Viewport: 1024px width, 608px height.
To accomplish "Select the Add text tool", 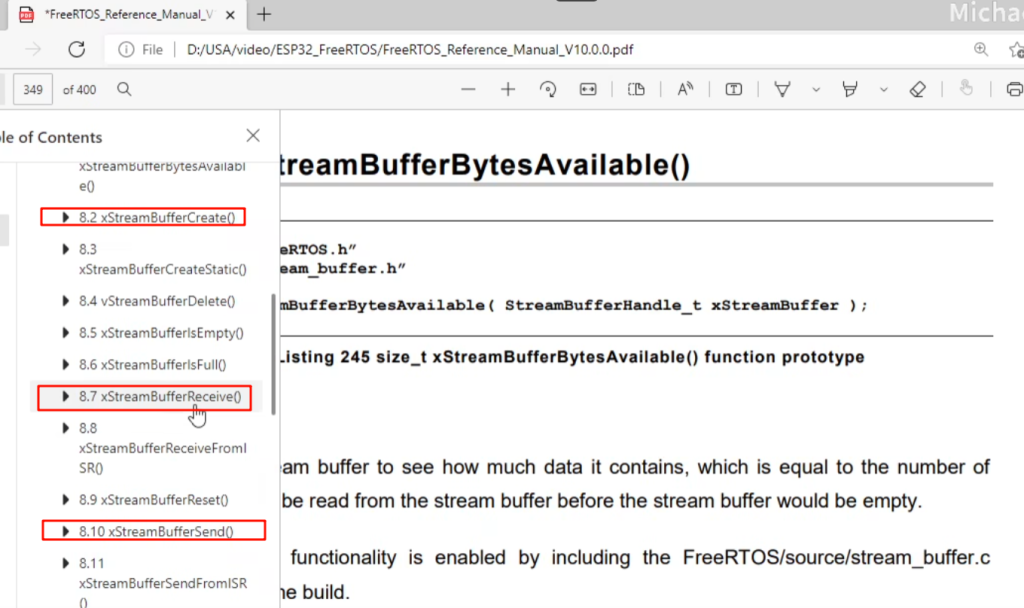I will [x=734, y=89].
